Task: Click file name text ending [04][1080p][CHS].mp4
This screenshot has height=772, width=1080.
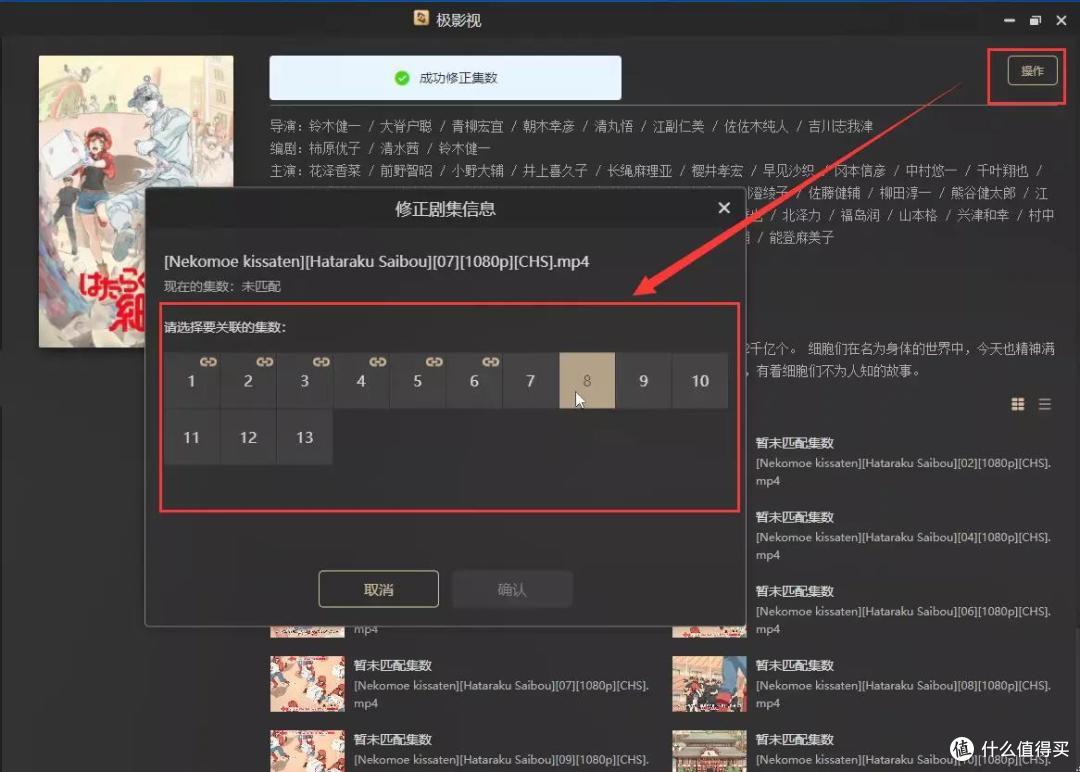Action: pos(904,546)
